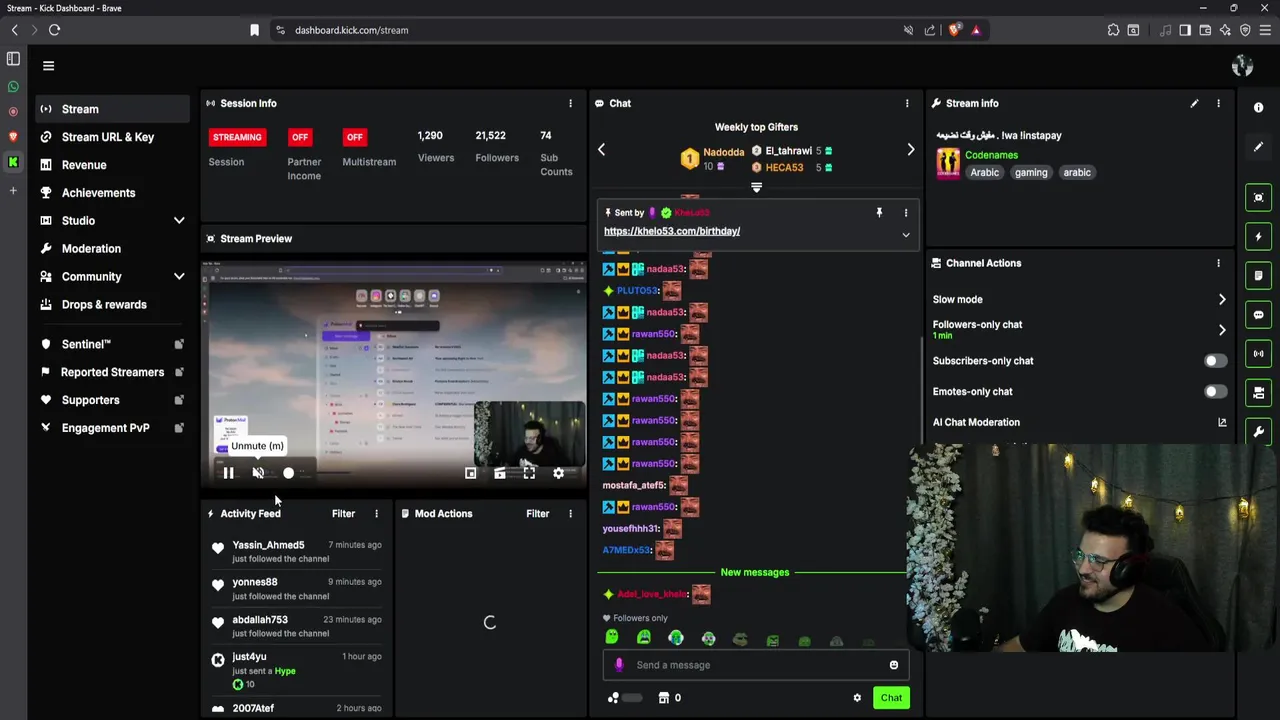Open the khelo53.com birthday link
This screenshot has width=1280, height=720.
672,231
